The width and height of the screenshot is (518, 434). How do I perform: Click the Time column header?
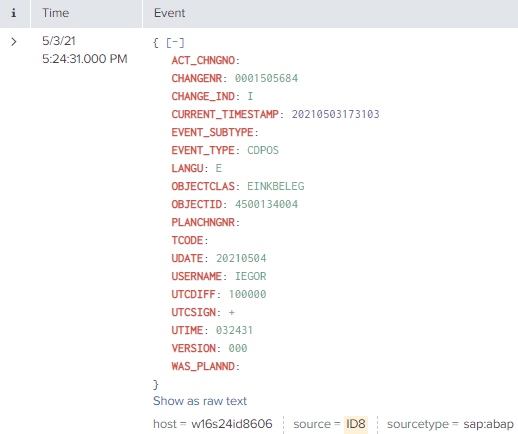tap(55, 13)
